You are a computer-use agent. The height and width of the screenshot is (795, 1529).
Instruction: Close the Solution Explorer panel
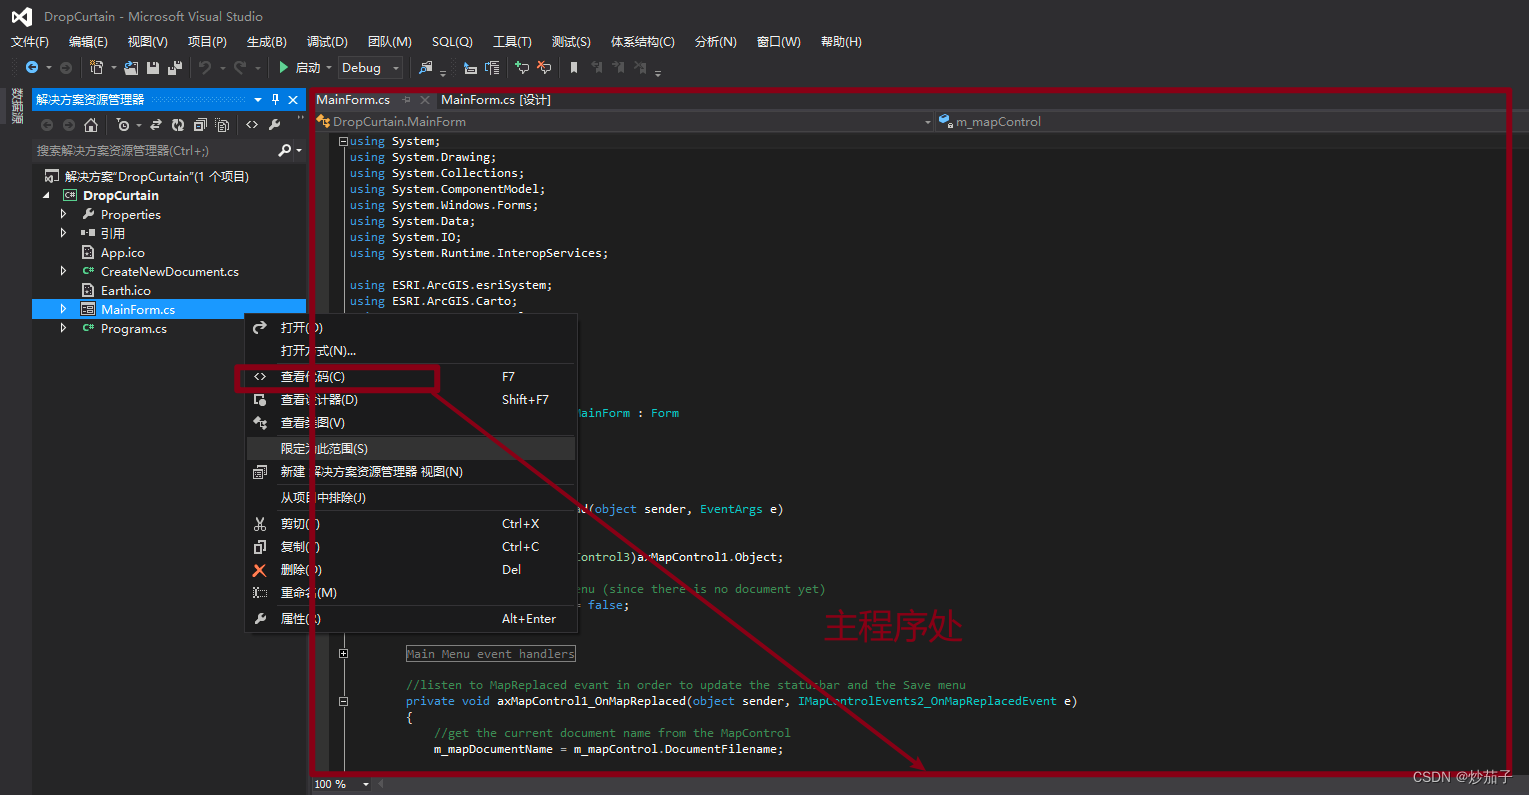[293, 99]
